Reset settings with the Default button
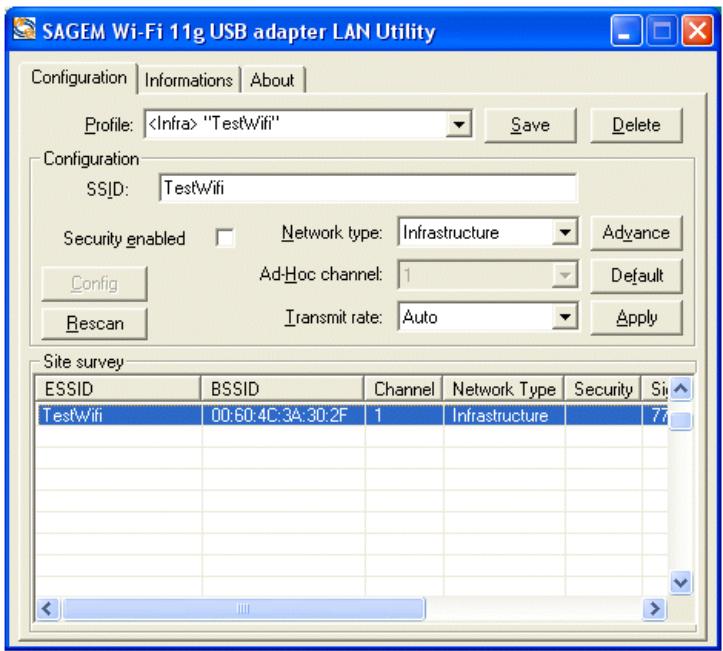This screenshot has width=723, height=651. [636, 275]
